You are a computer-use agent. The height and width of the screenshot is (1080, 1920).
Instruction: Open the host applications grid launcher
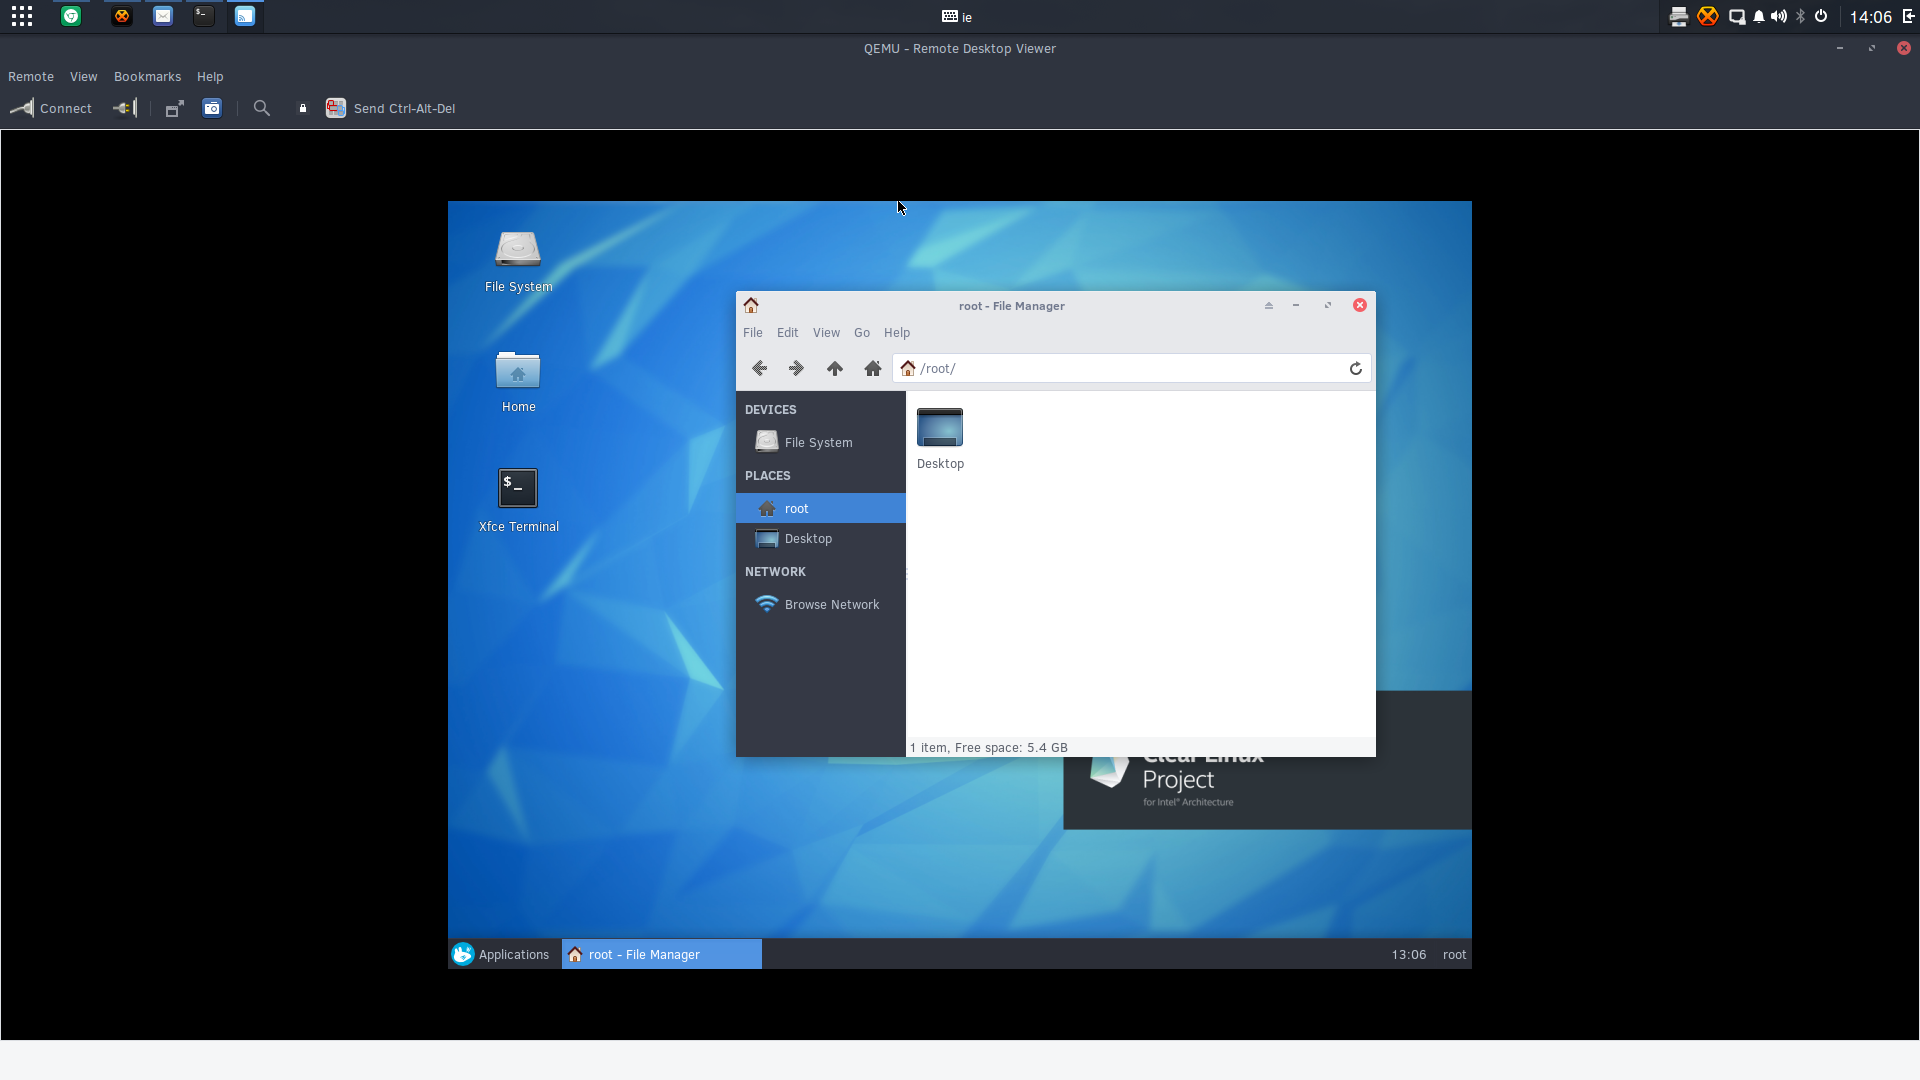pos(22,16)
